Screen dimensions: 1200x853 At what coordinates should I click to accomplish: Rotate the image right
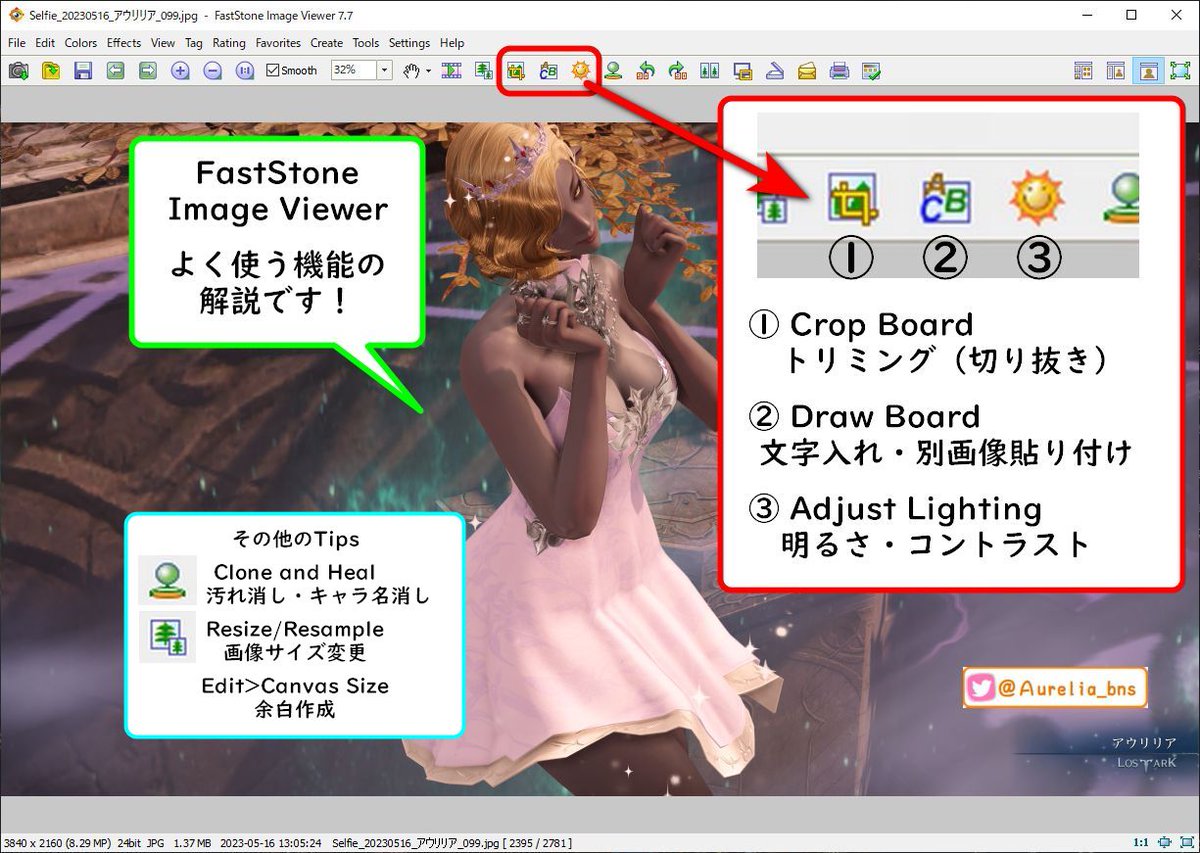click(x=678, y=70)
